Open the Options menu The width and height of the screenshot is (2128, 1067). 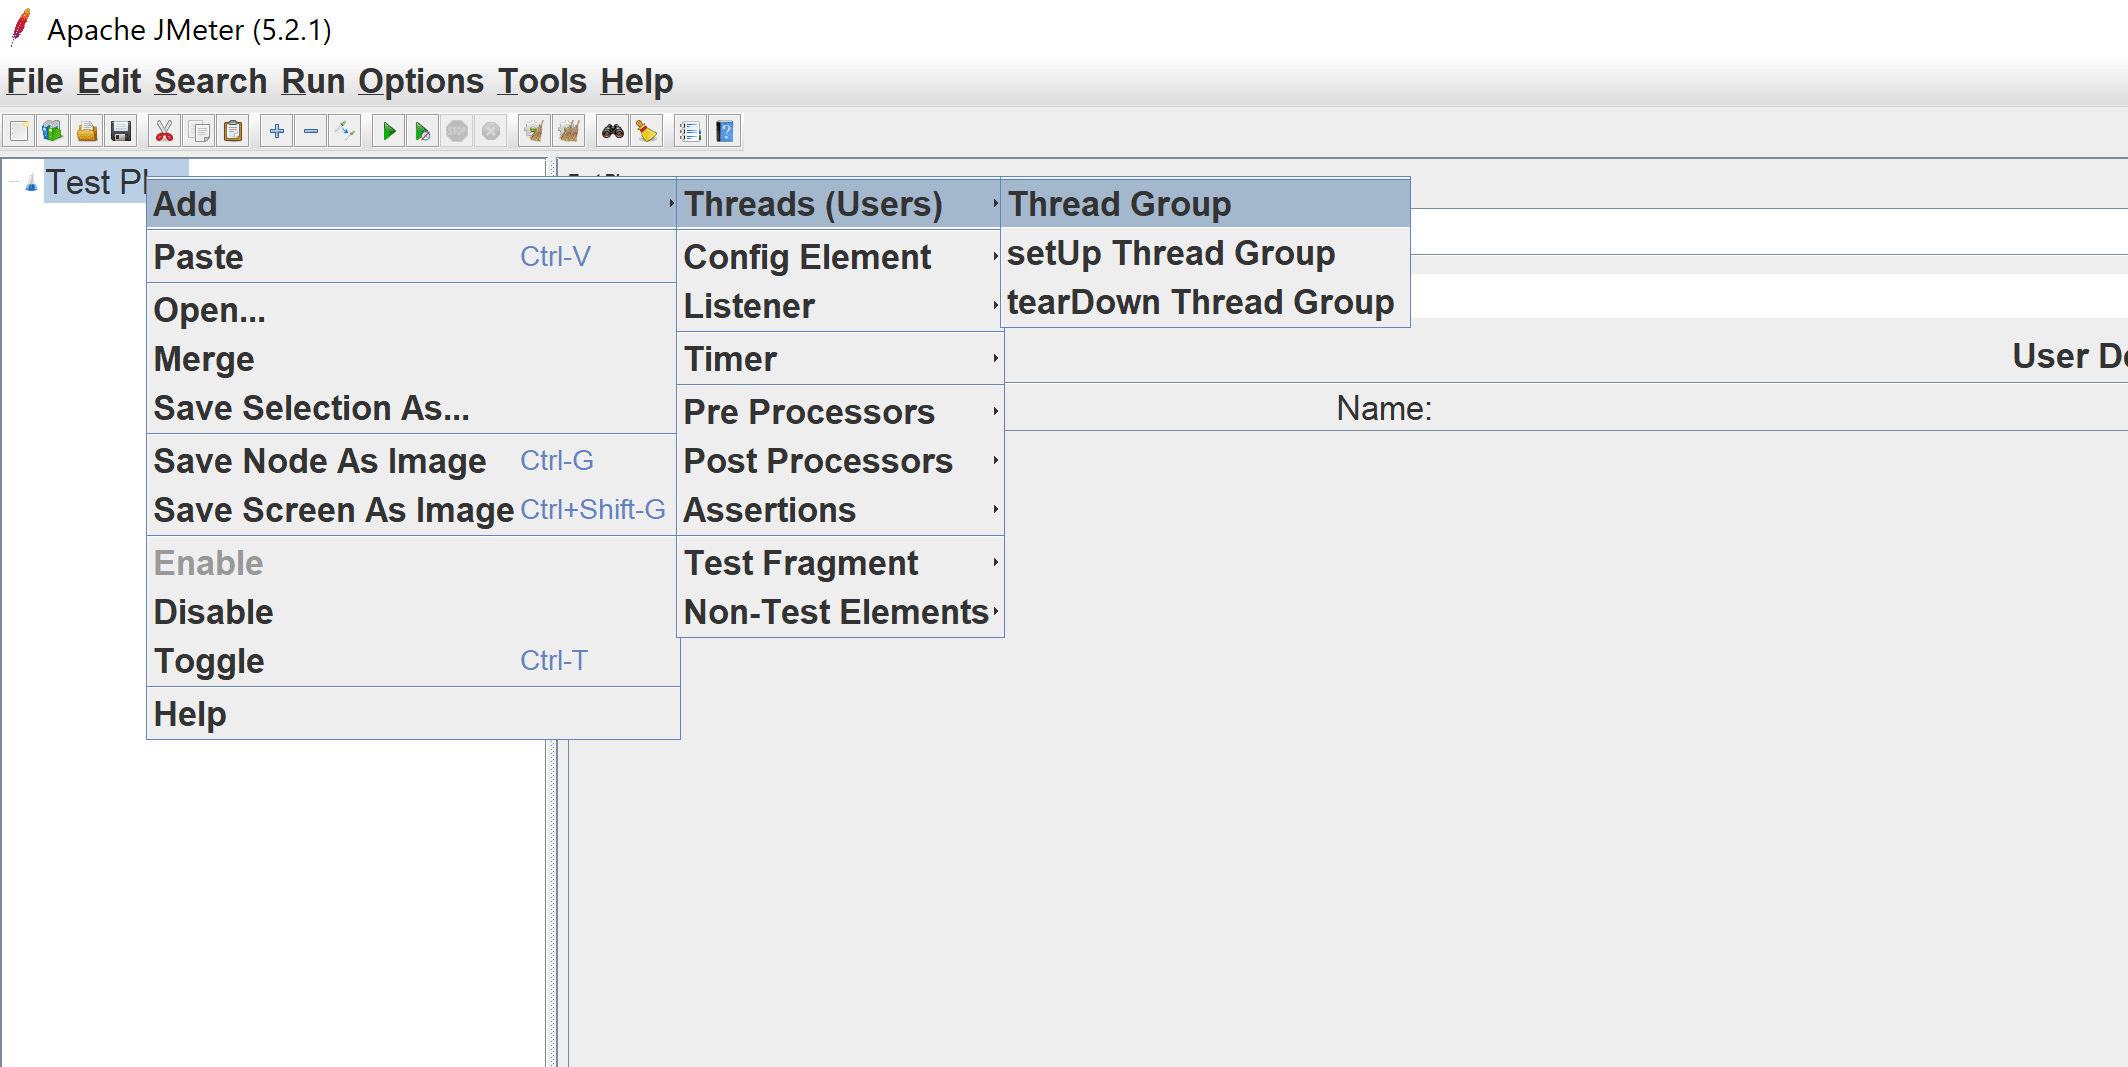click(421, 81)
